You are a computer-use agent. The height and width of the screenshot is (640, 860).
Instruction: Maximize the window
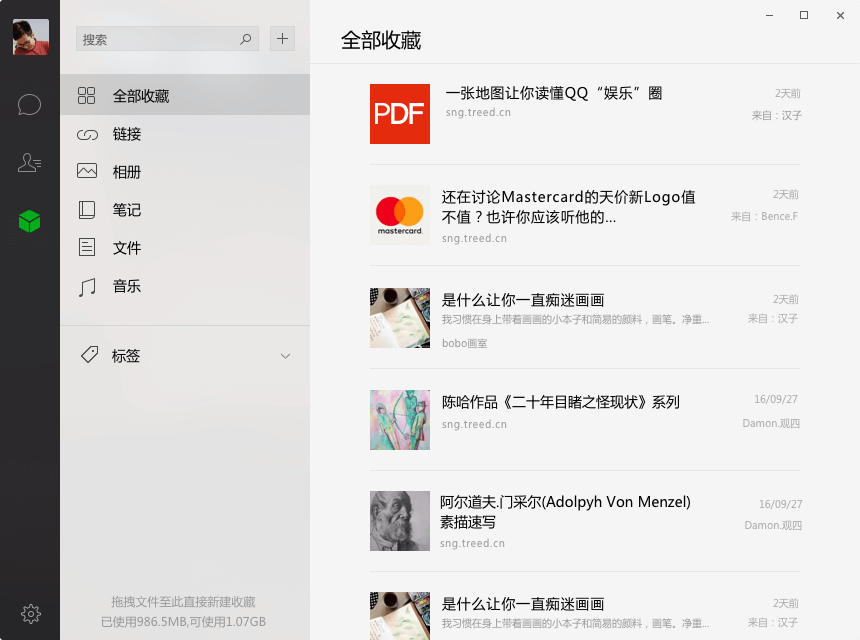tap(804, 15)
